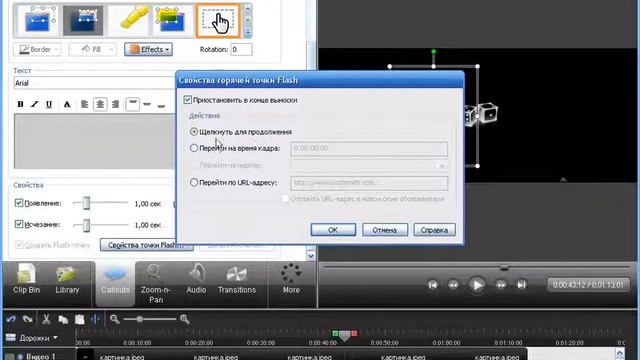This screenshot has width=640, height=360.
Task: Zoom in the timeline magnifier
Action: click(185, 319)
